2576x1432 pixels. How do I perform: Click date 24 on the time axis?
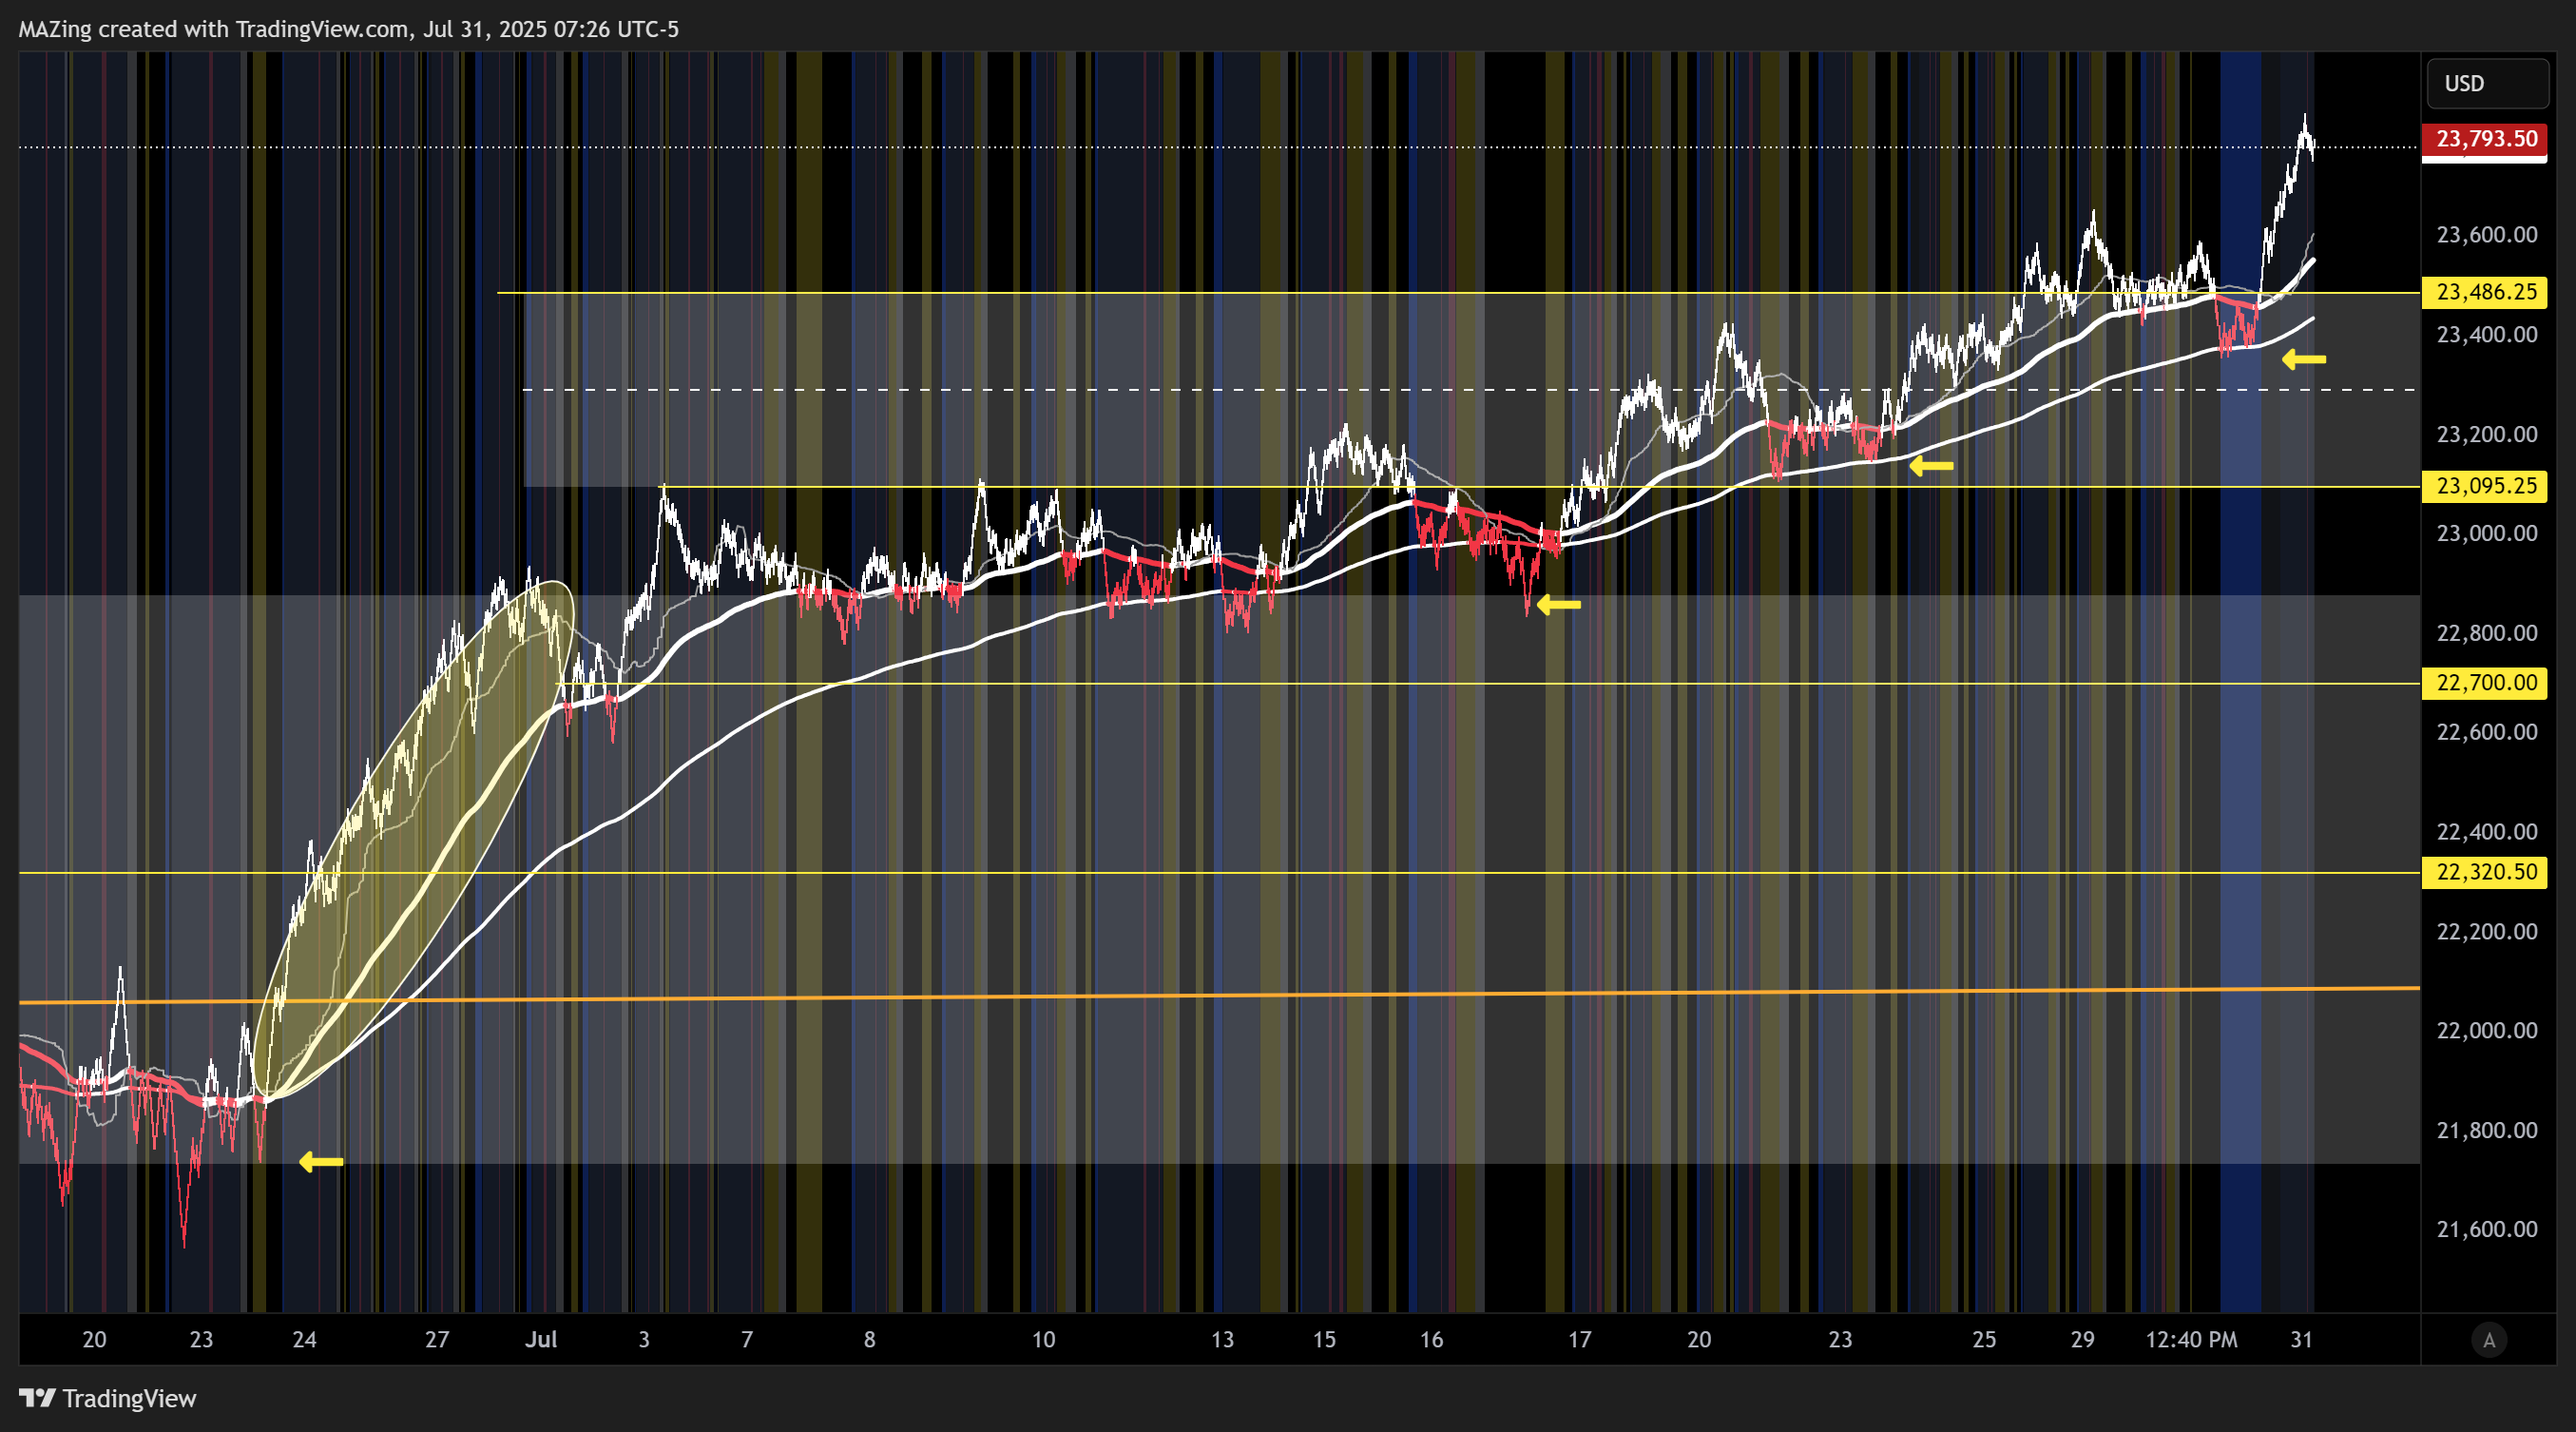(x=304, y=1340)
